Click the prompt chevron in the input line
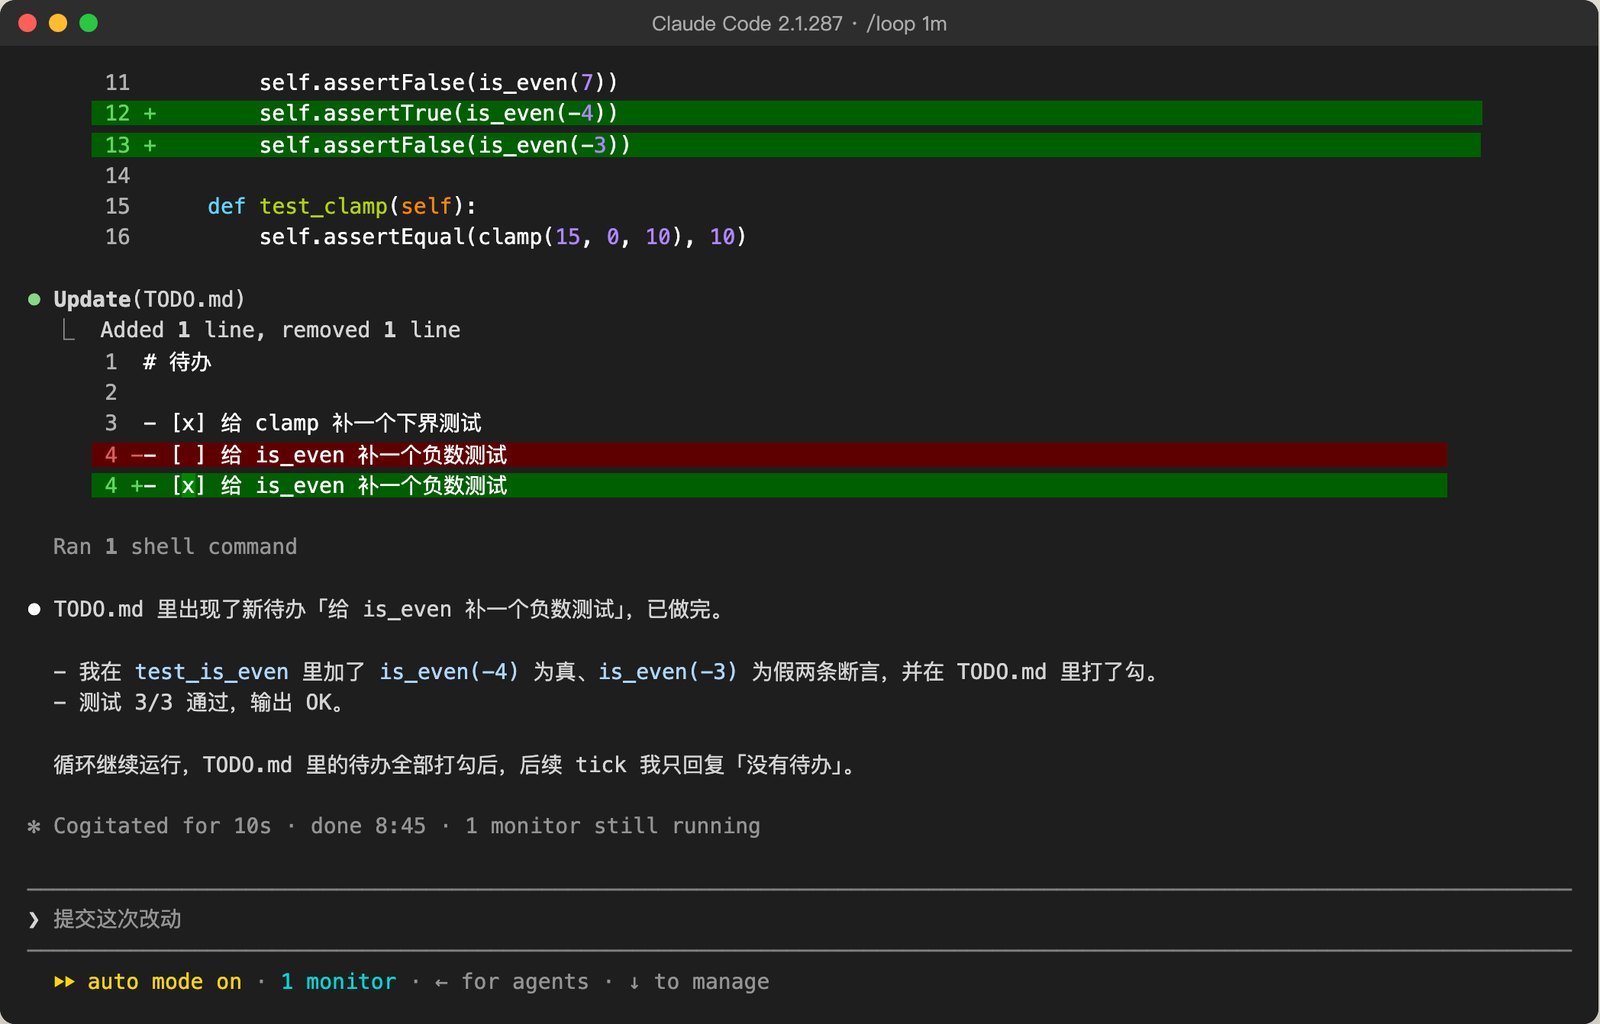1600x1024 pixels. [34, 919]
